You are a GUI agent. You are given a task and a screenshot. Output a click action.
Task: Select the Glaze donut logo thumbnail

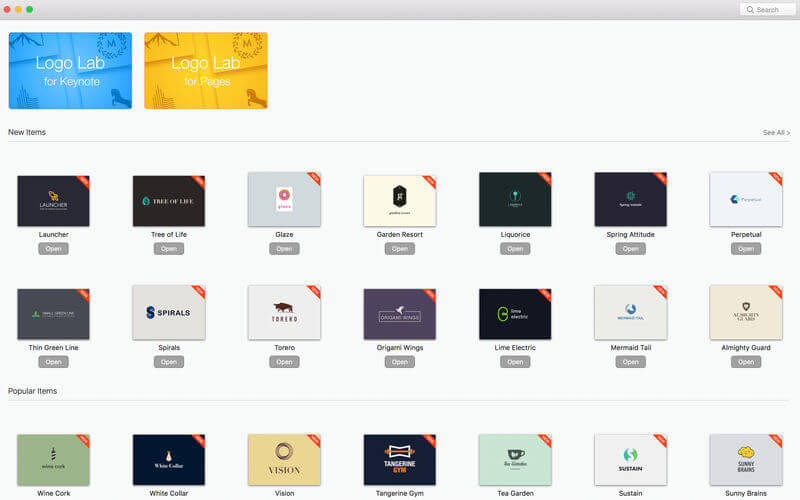pyautogui.click(x=284, y=199)
